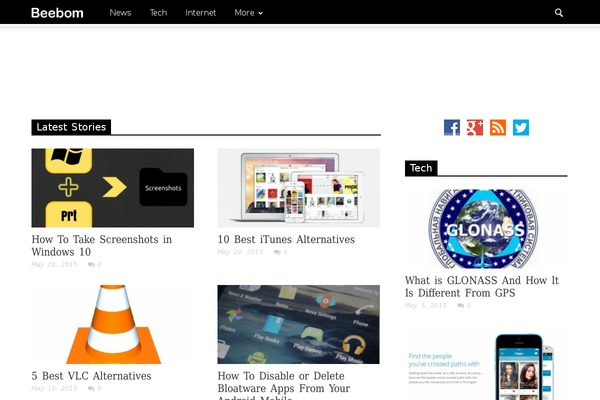Click comment icon under GLONASS article
This screenshot has width=600, height=400.
coord(461,305)
